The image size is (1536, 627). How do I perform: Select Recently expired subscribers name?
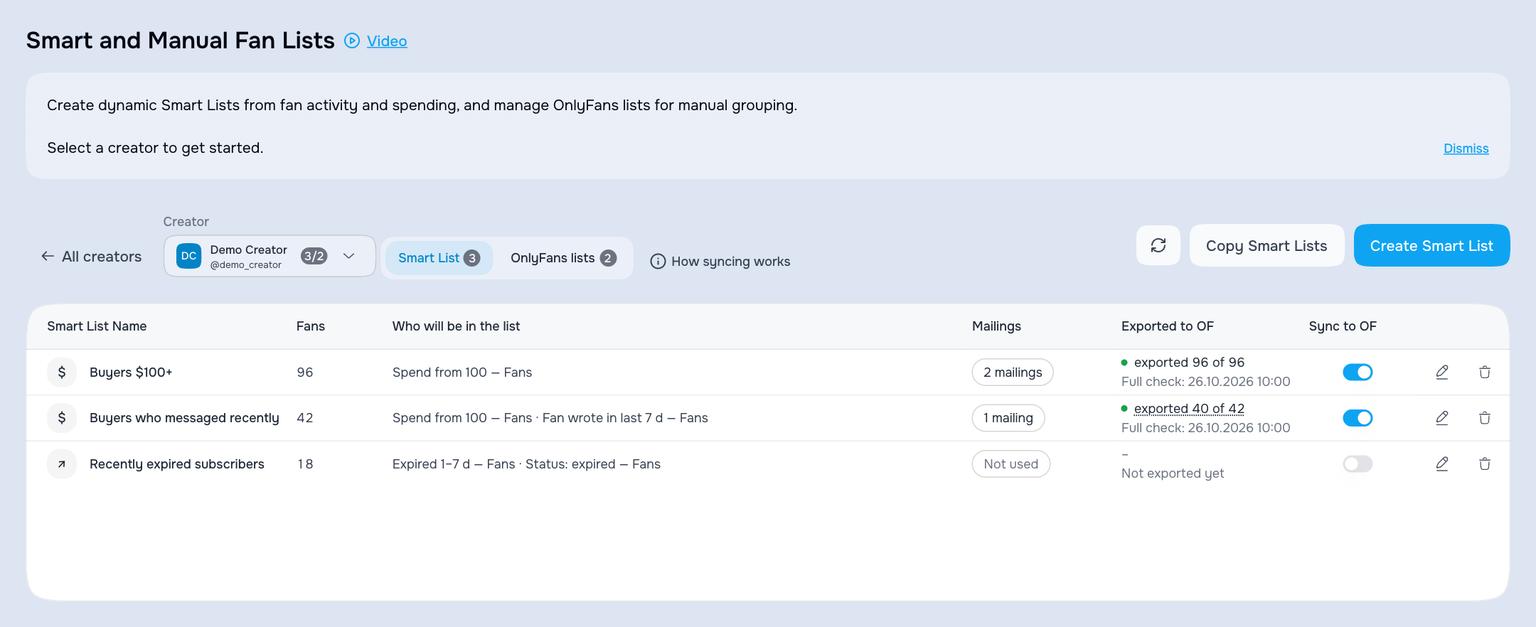(x=177, y=464)
